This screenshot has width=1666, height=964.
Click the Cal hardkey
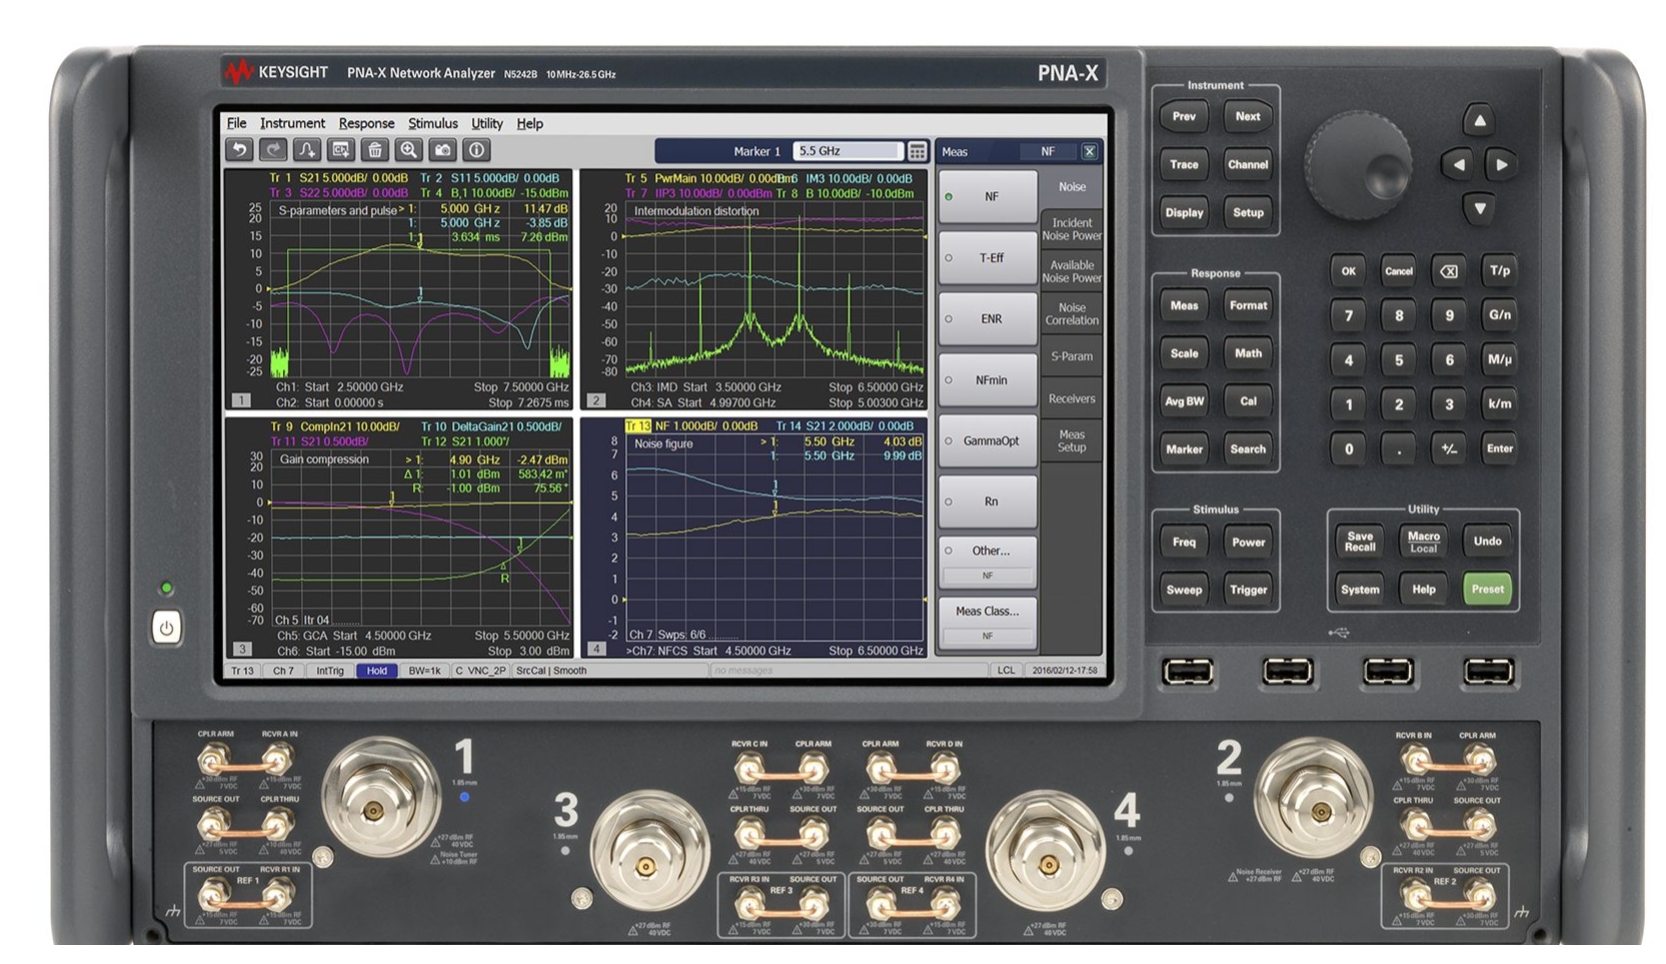pyautogui.click(x=1248, y=401)
